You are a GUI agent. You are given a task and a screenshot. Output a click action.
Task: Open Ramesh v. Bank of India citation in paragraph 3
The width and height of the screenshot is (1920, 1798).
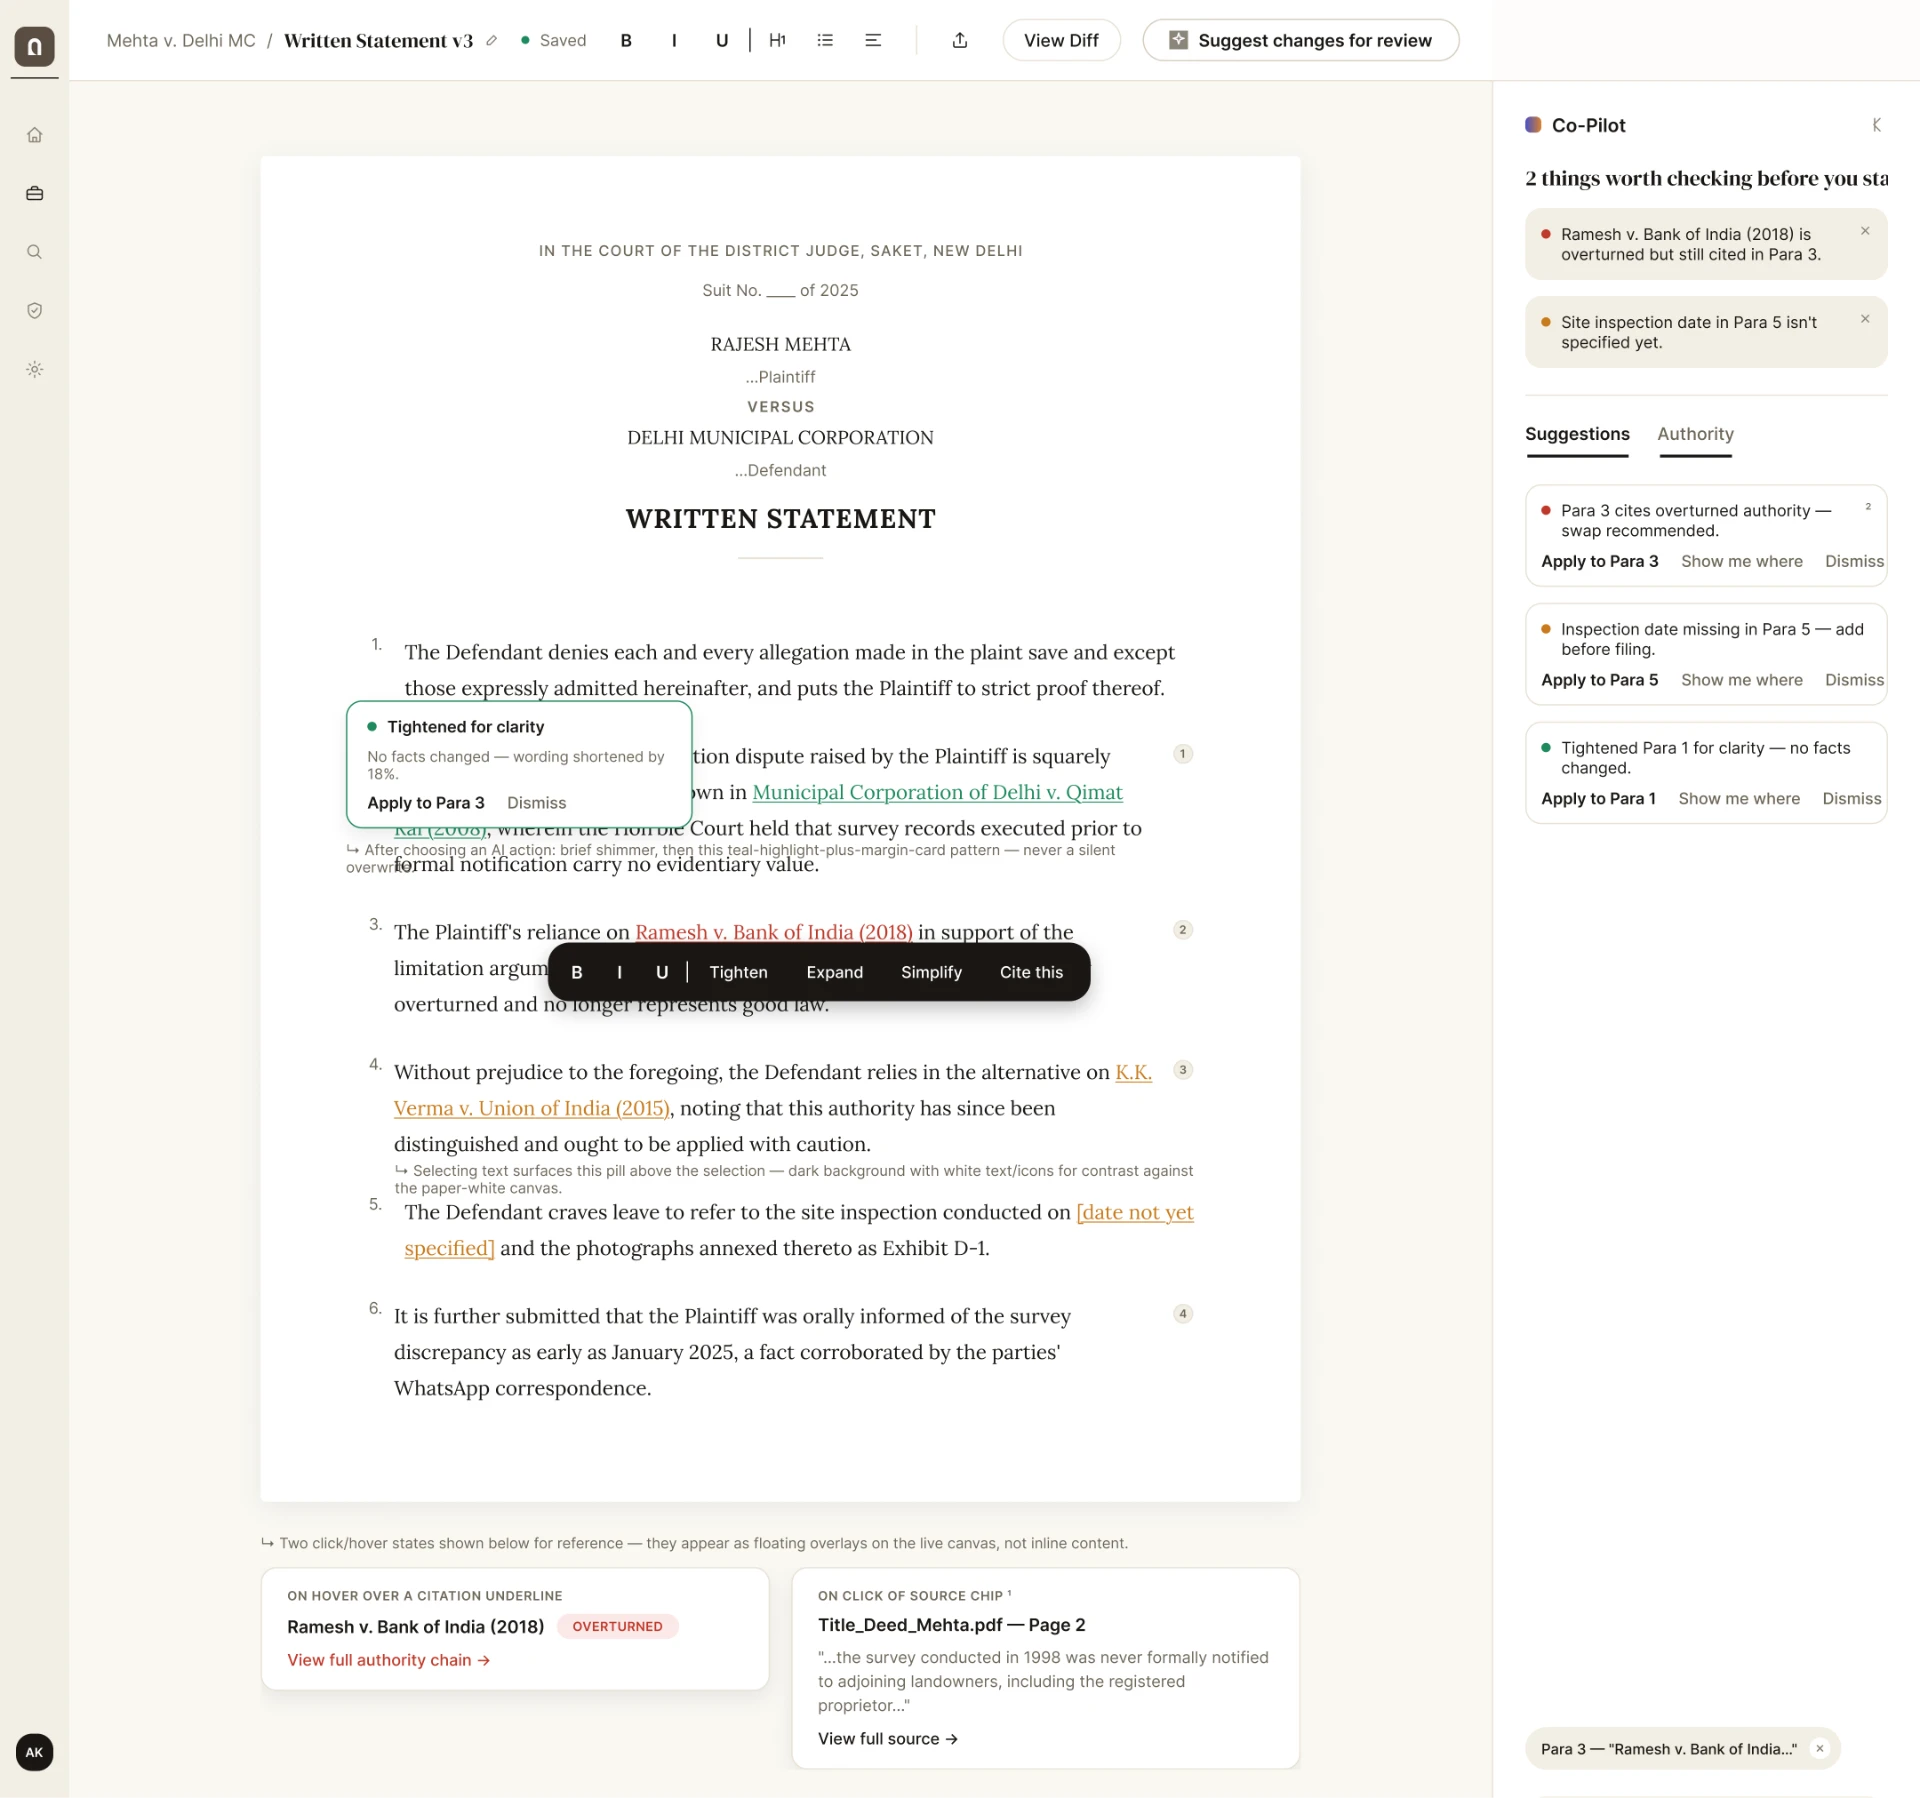click(773, 932)
